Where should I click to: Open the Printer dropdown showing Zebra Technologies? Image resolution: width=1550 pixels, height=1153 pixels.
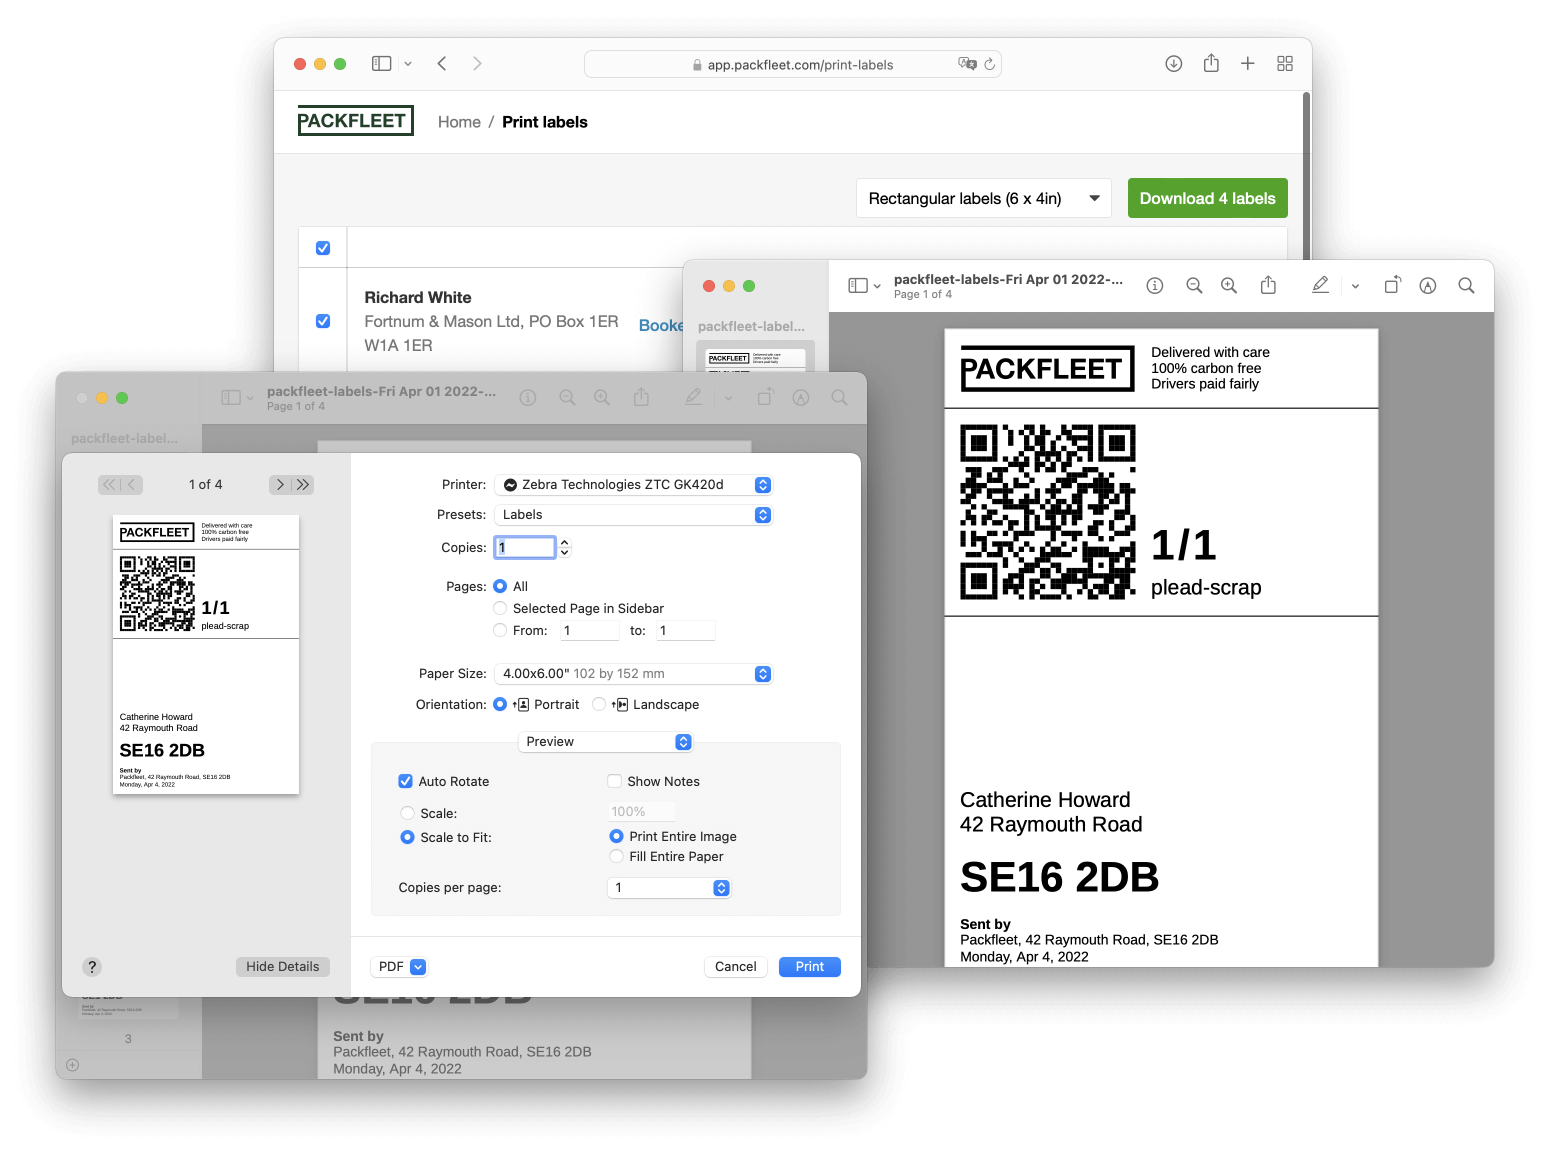click(x=634, y=485)
